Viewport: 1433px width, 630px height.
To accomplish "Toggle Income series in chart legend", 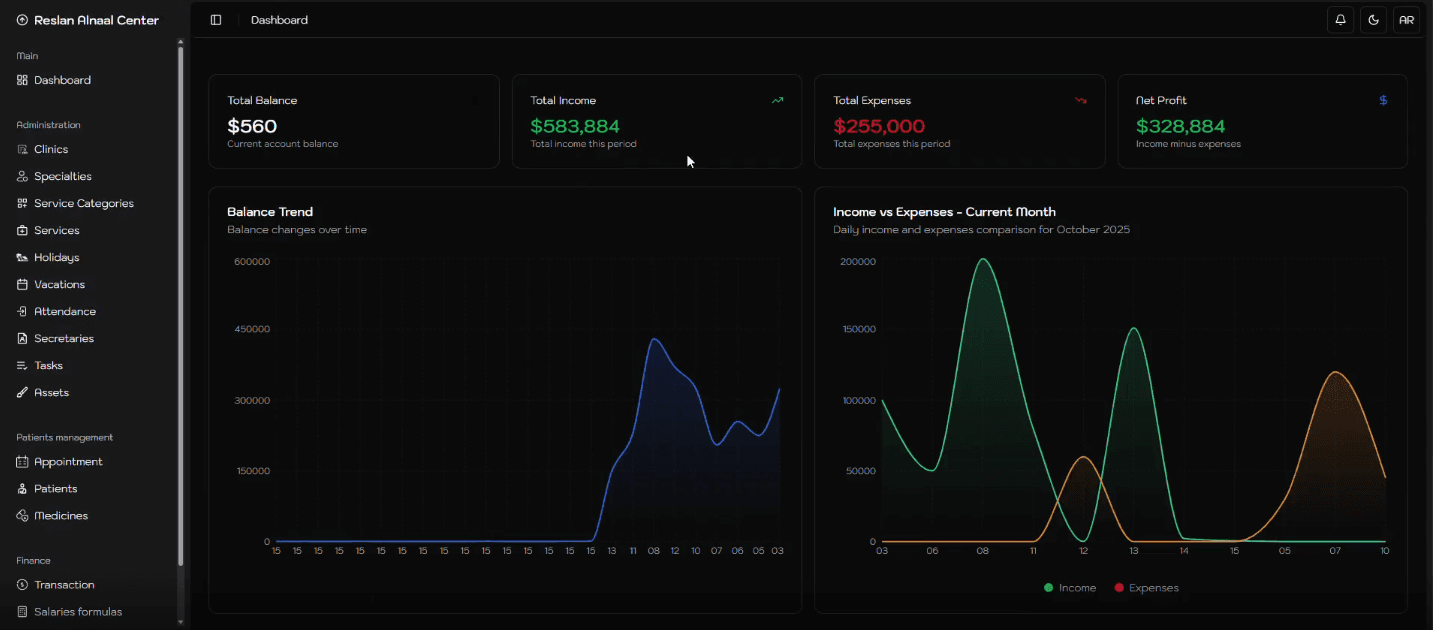I will [1069, 588].
